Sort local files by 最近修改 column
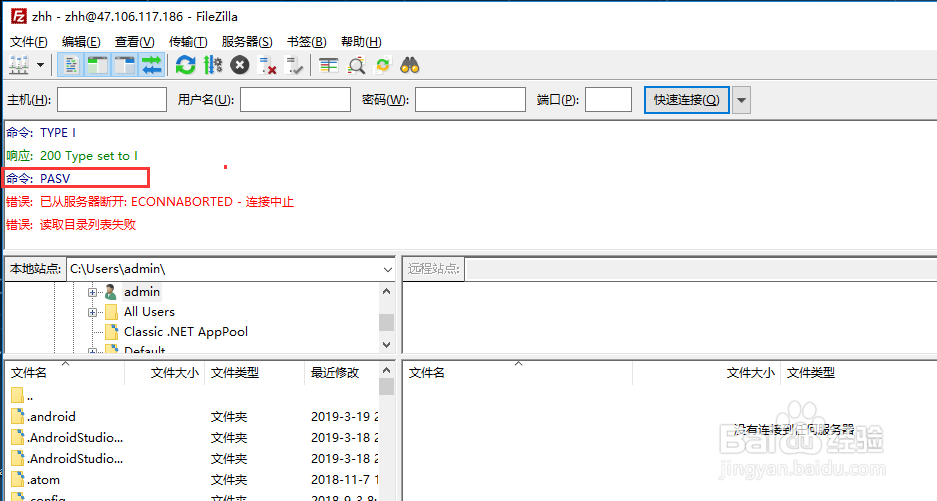The height and width of the screenshot is (501, 937). tap(342, 372)
